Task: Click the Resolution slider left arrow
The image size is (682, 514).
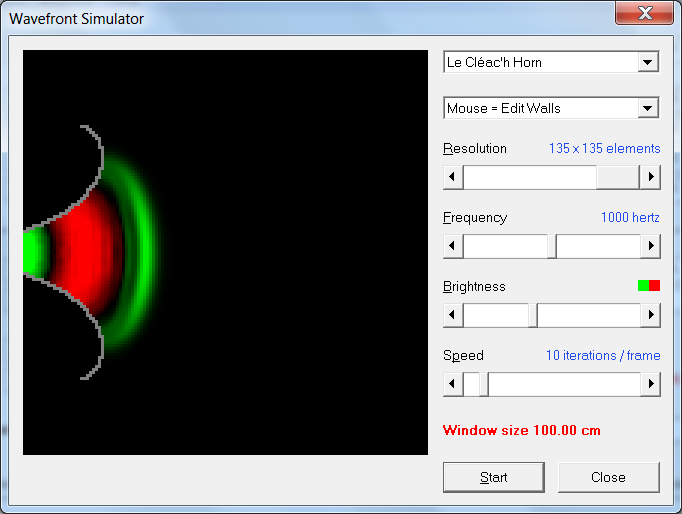Action: pos(453,177)
